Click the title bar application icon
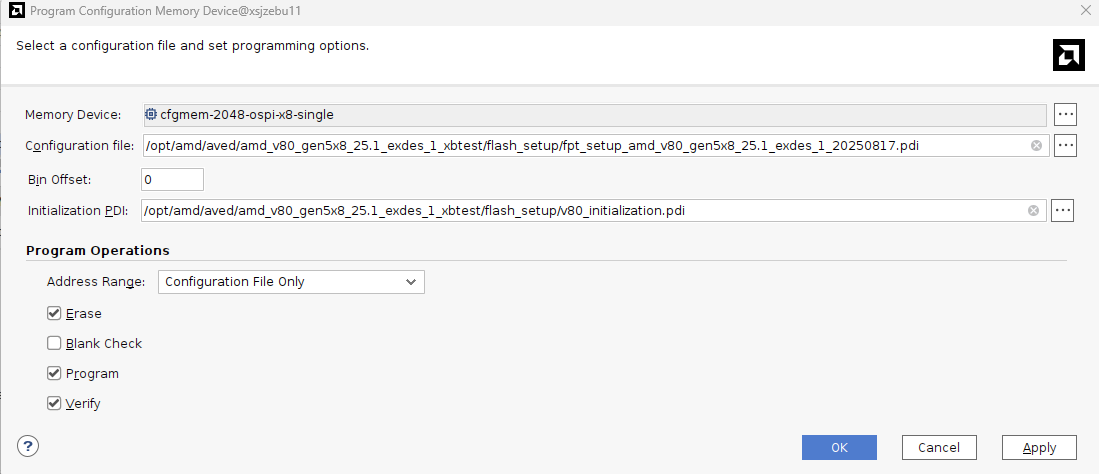This screenshot has width=1099, height=474. point(15,11)
